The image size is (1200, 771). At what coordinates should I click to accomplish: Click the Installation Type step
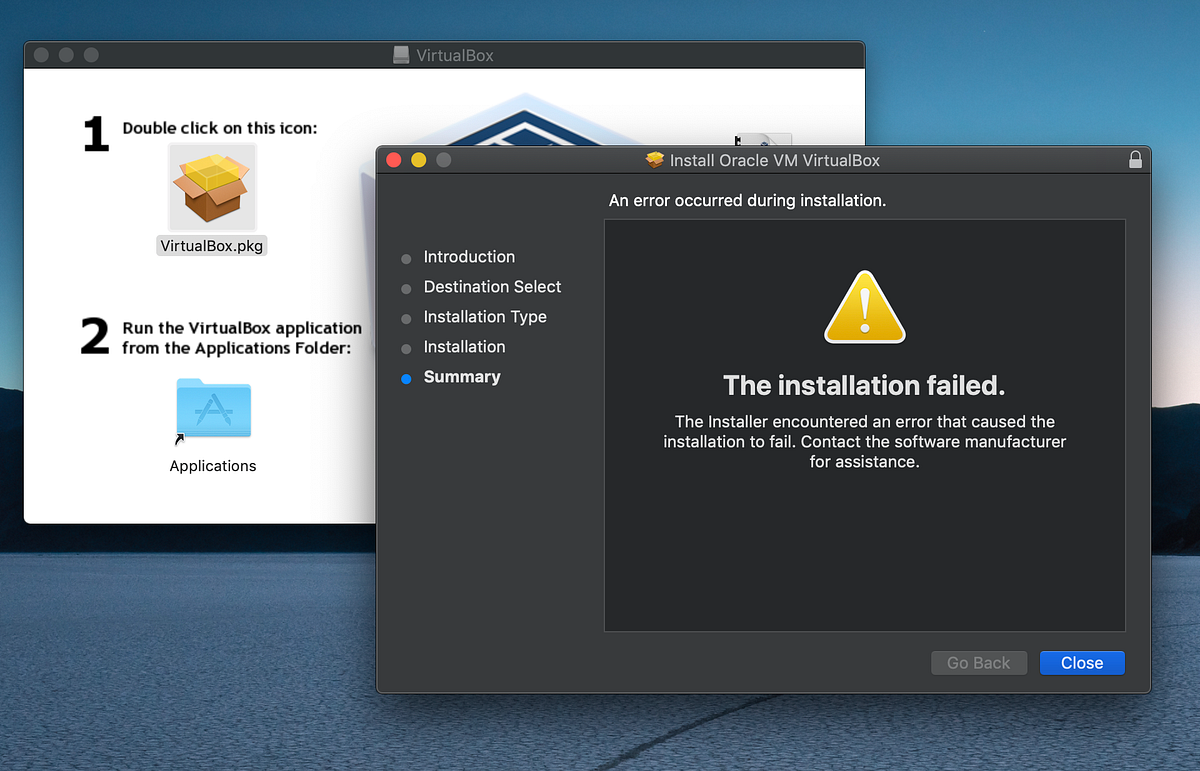484,317
